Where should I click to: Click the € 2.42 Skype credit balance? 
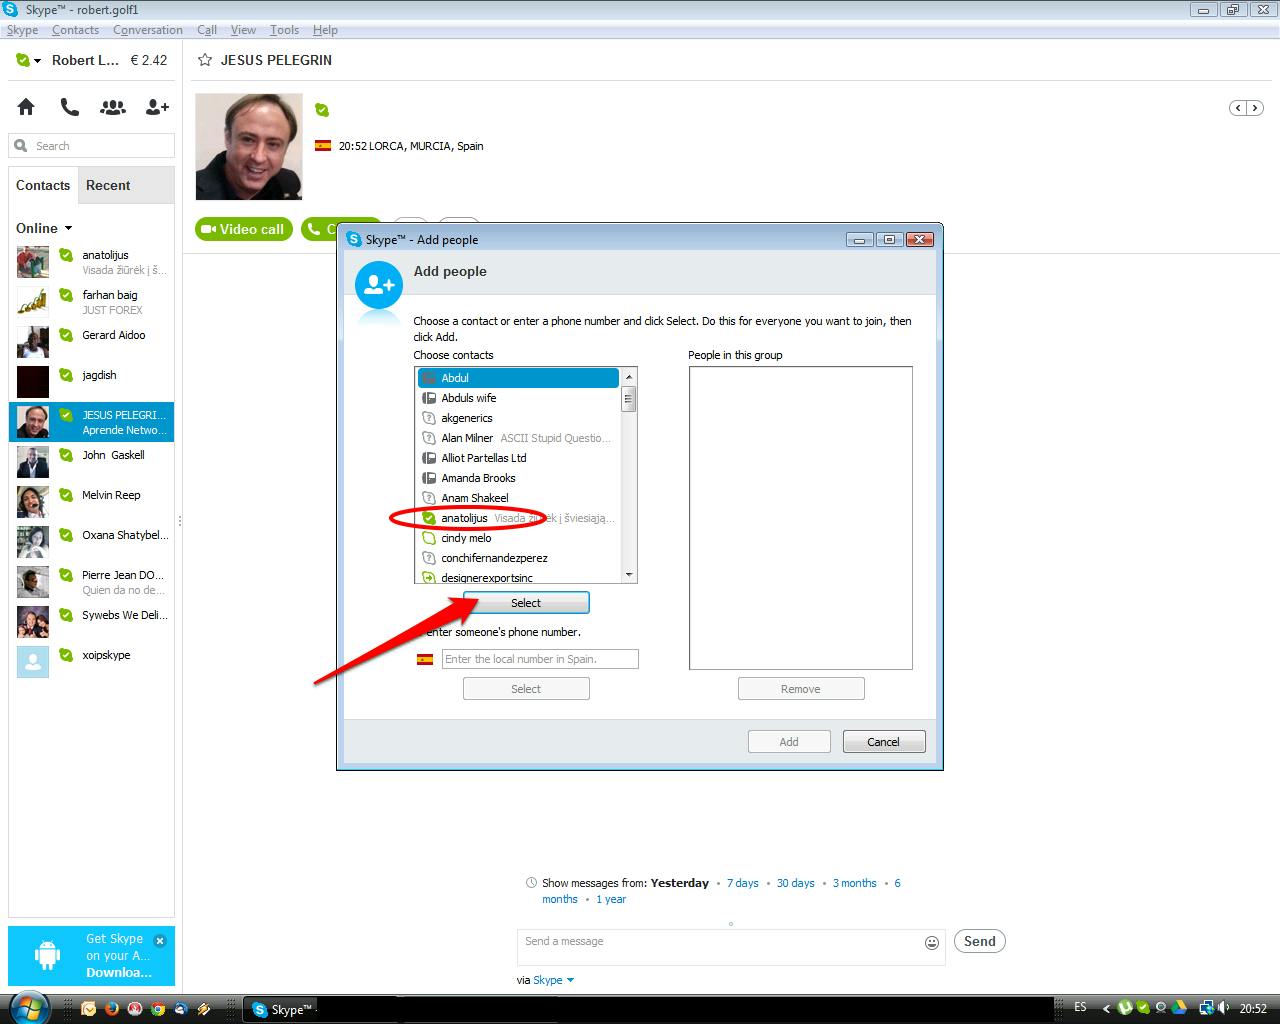[149, 60]
